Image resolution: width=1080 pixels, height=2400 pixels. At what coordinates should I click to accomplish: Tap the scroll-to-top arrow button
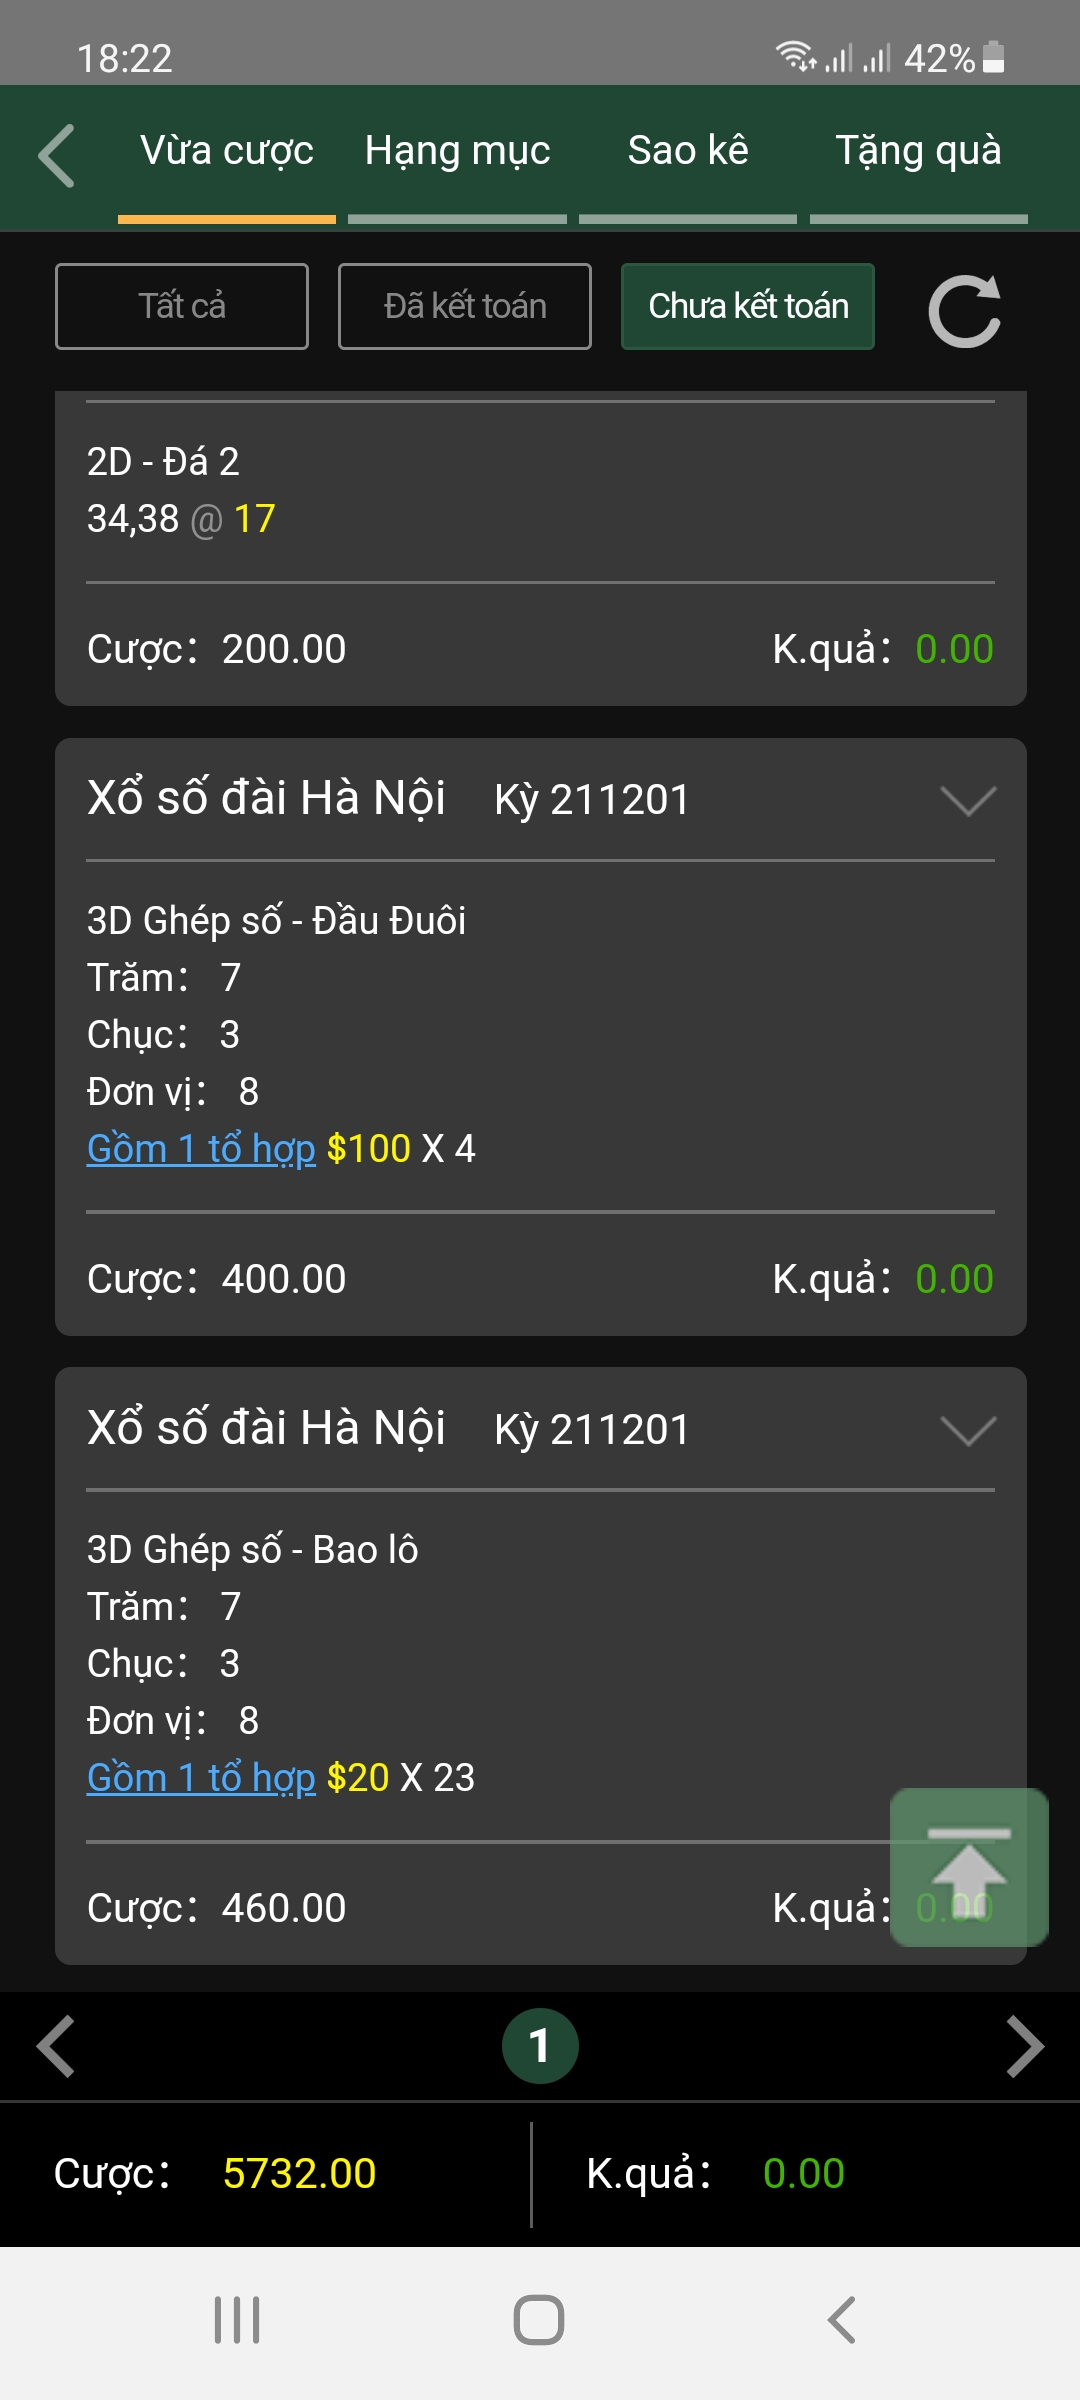[968, 1866]
